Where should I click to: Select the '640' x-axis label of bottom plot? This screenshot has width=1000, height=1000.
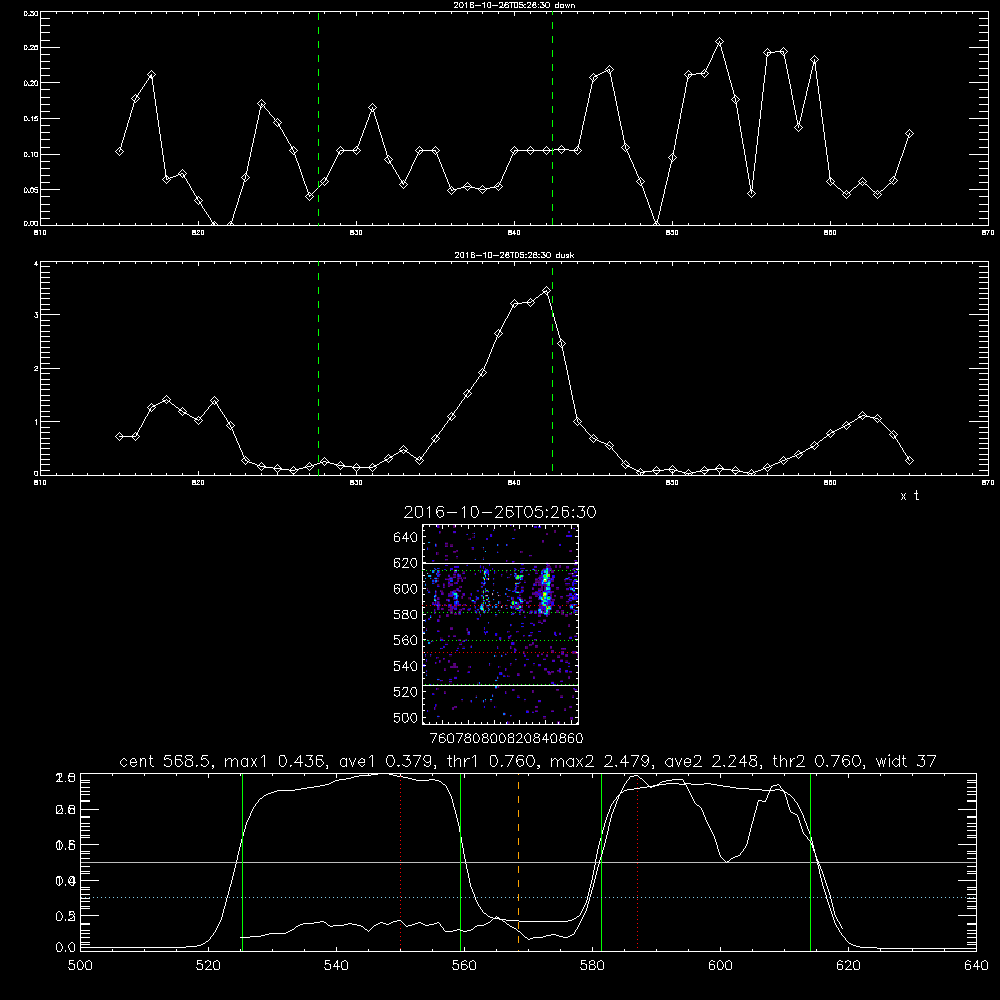click(976, 966)
